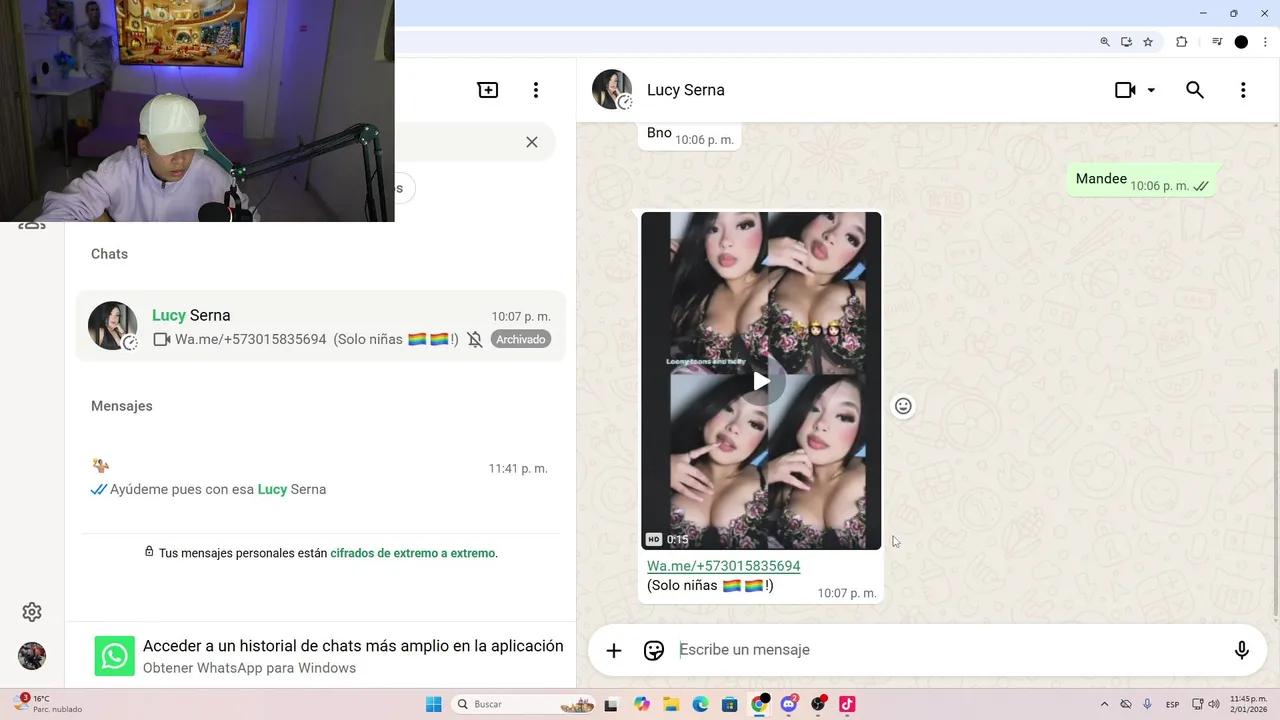Open the Windows Start menu
Screen dimensions: 1280x720
pyautogui.click(x=433, y=704)
